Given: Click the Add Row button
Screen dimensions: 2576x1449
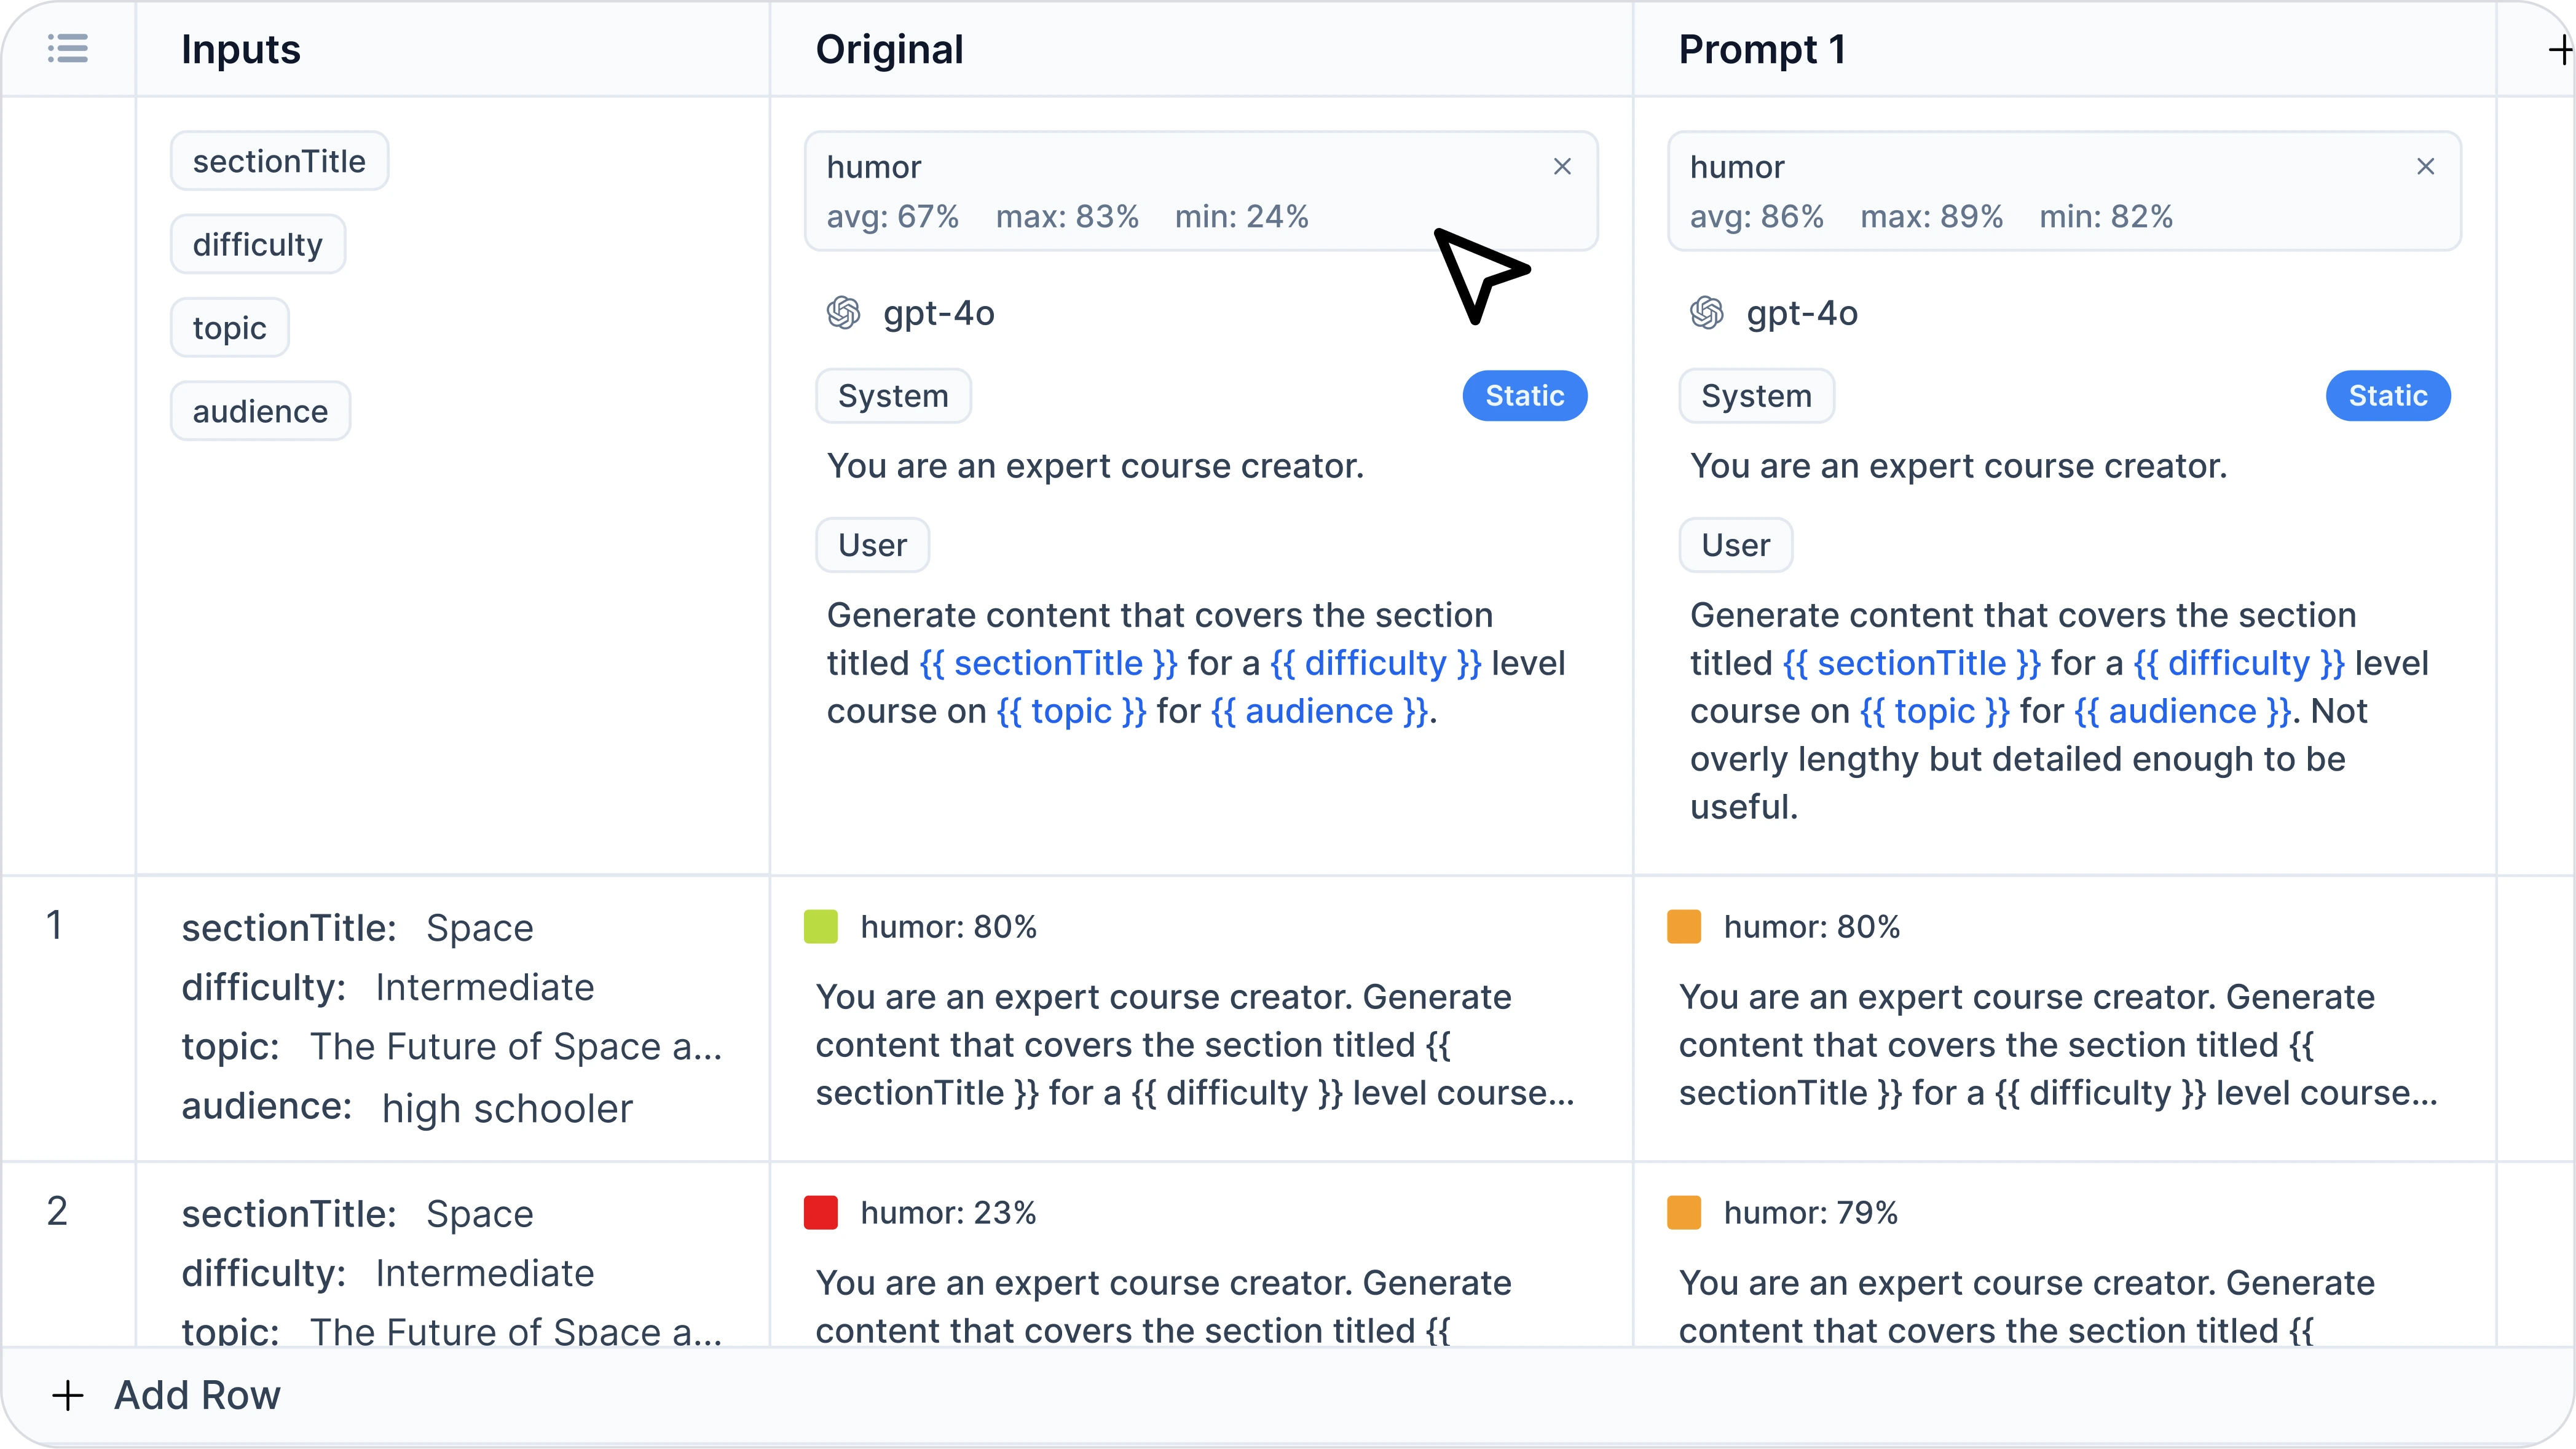Looking at the screenshot, I should coord(197,1395).
